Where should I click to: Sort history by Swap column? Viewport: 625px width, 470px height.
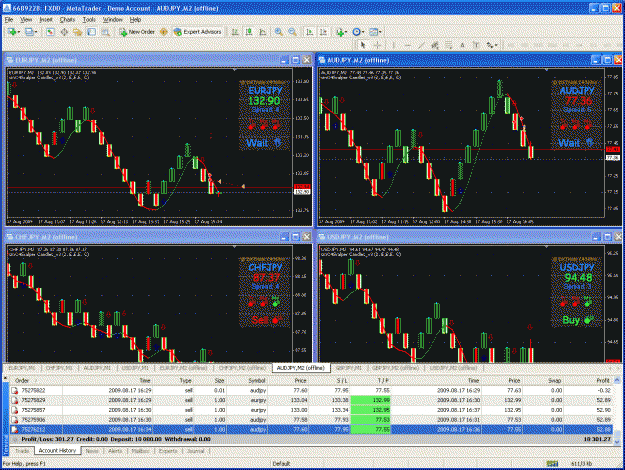pos(543,381)
